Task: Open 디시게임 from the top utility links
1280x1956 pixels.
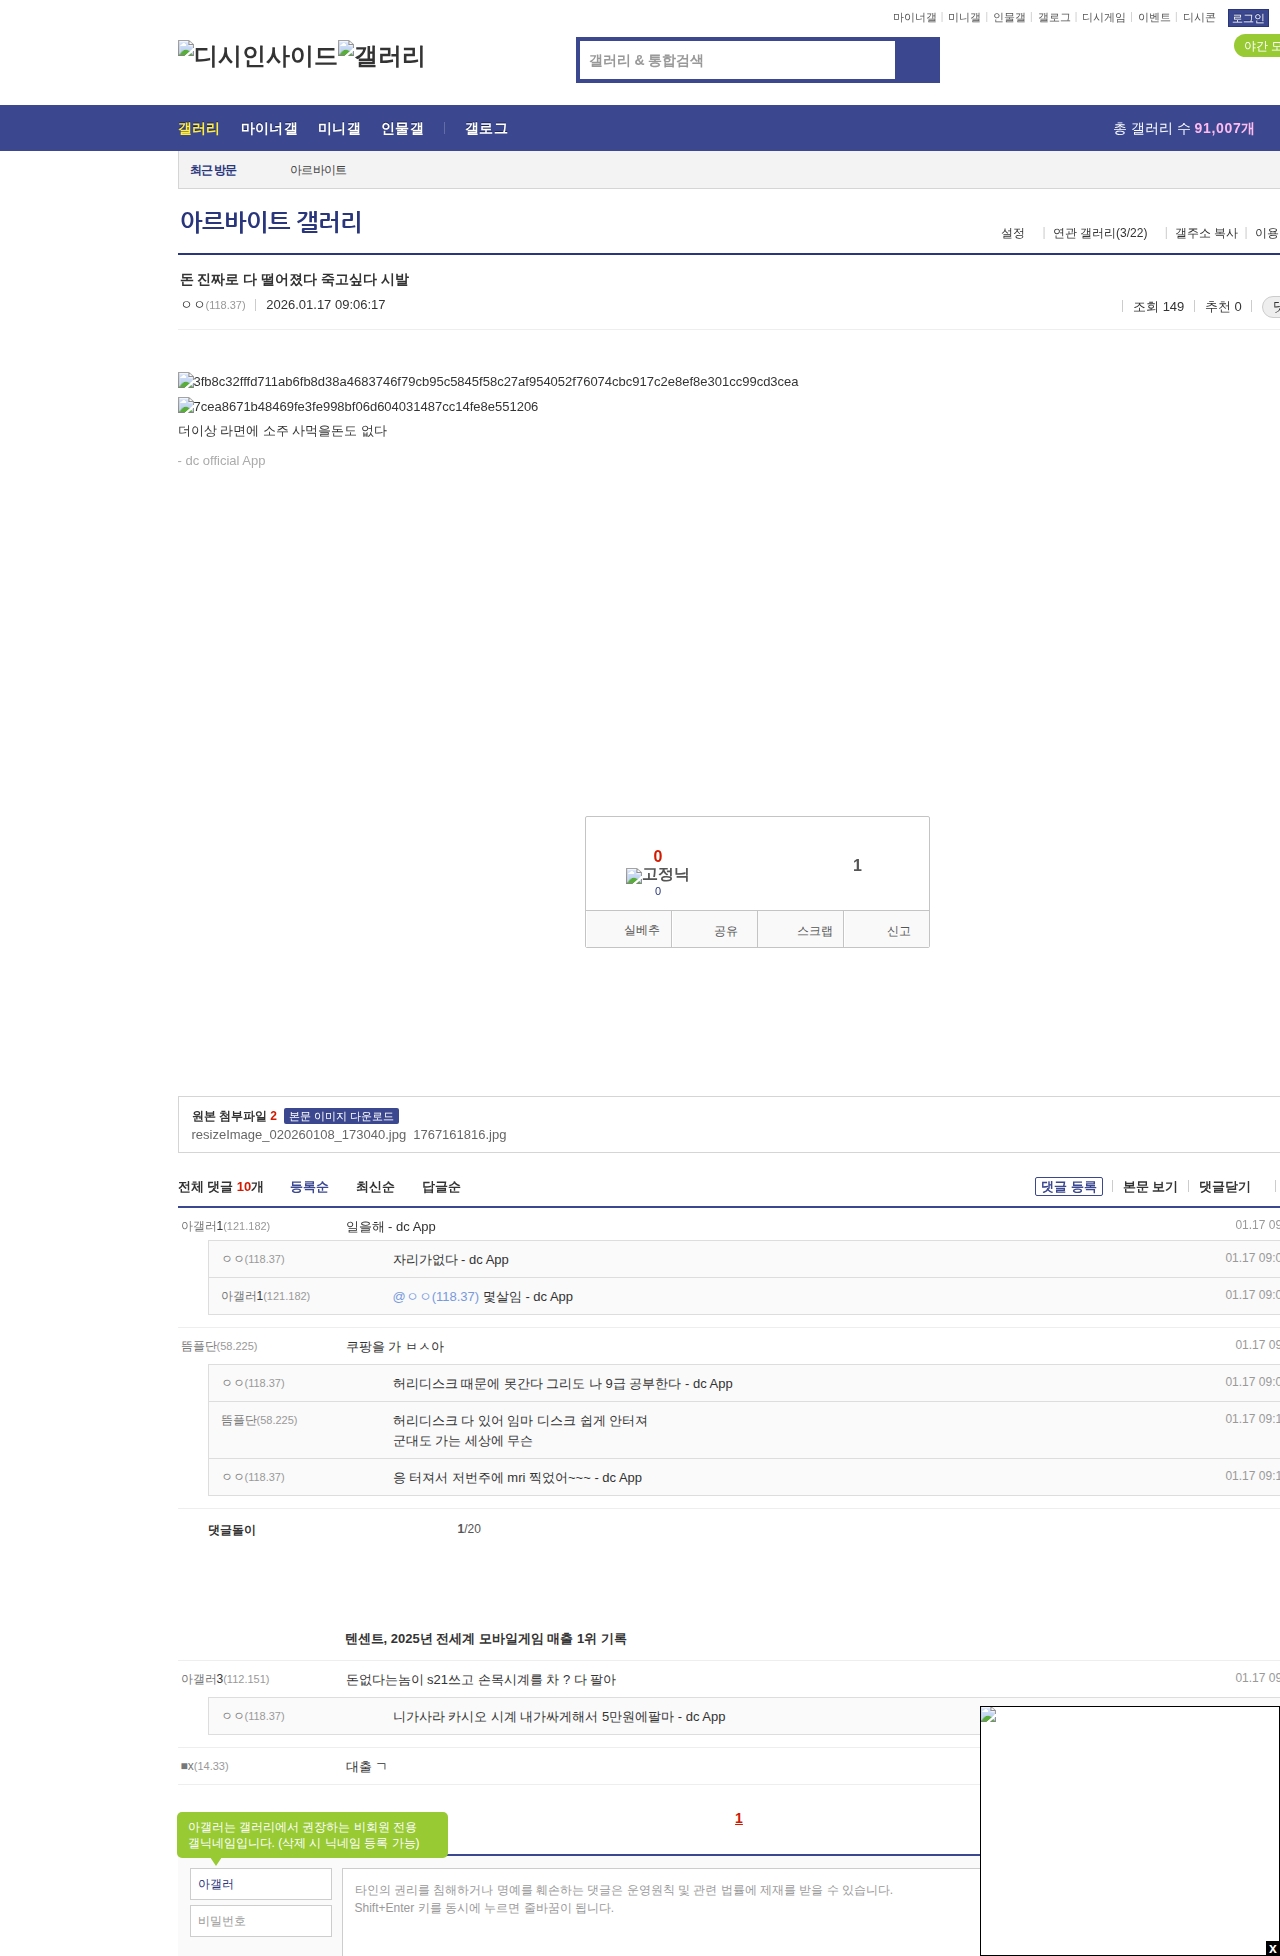Action: [1103, 18]
